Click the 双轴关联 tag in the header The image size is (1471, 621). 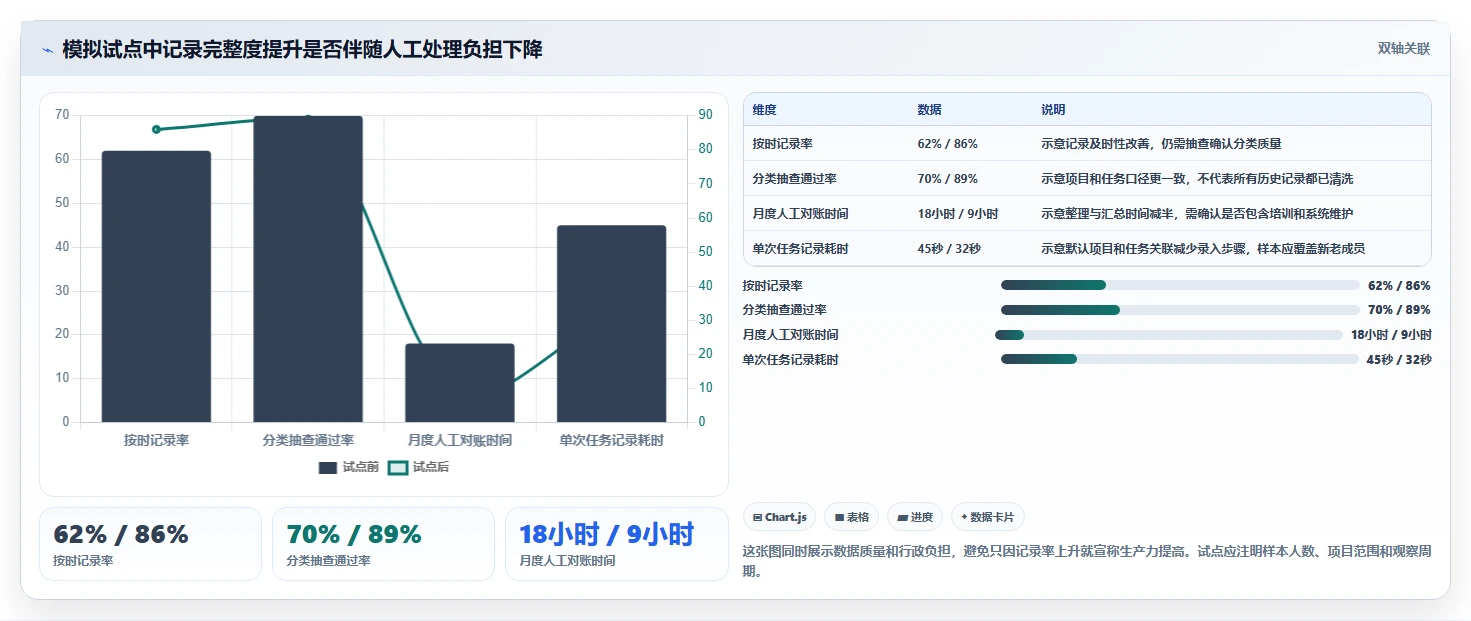point(1403,49)
